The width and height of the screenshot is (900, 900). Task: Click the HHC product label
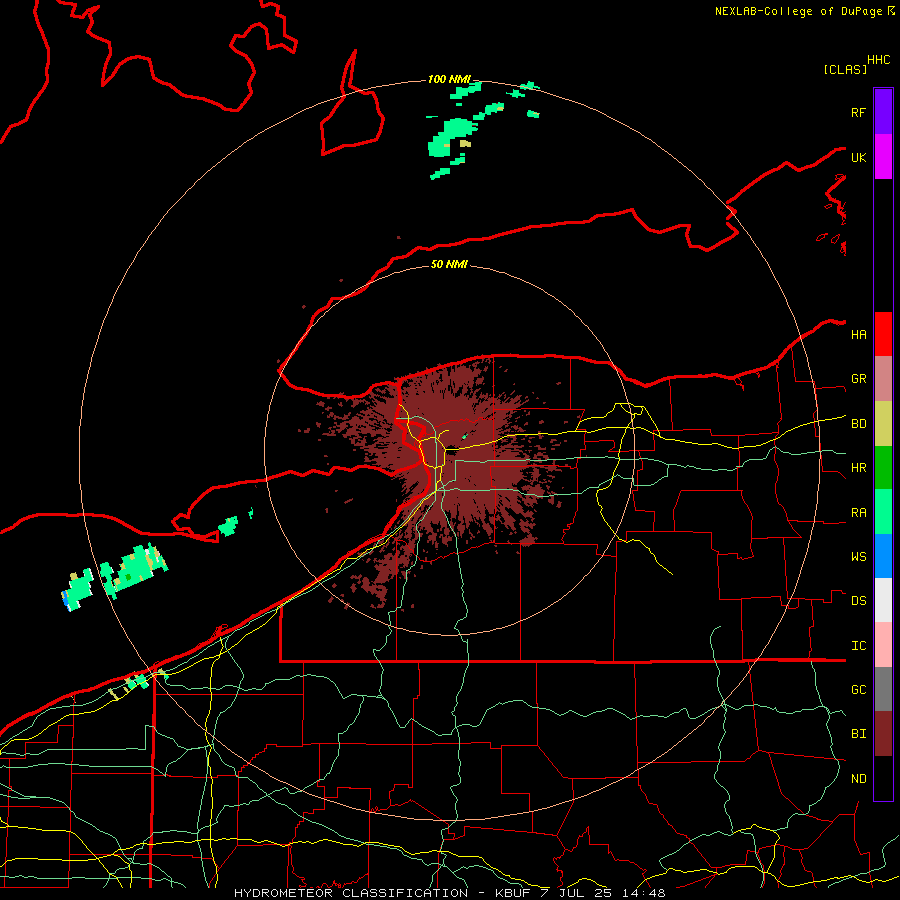[x=879, y=60]
